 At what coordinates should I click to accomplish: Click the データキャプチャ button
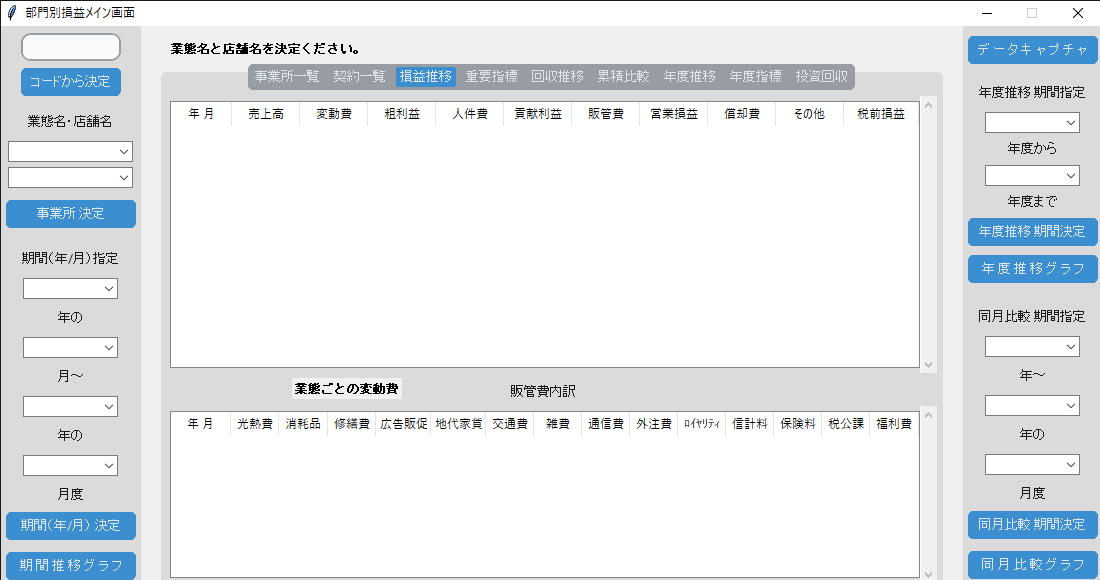tap(1032, 49)
